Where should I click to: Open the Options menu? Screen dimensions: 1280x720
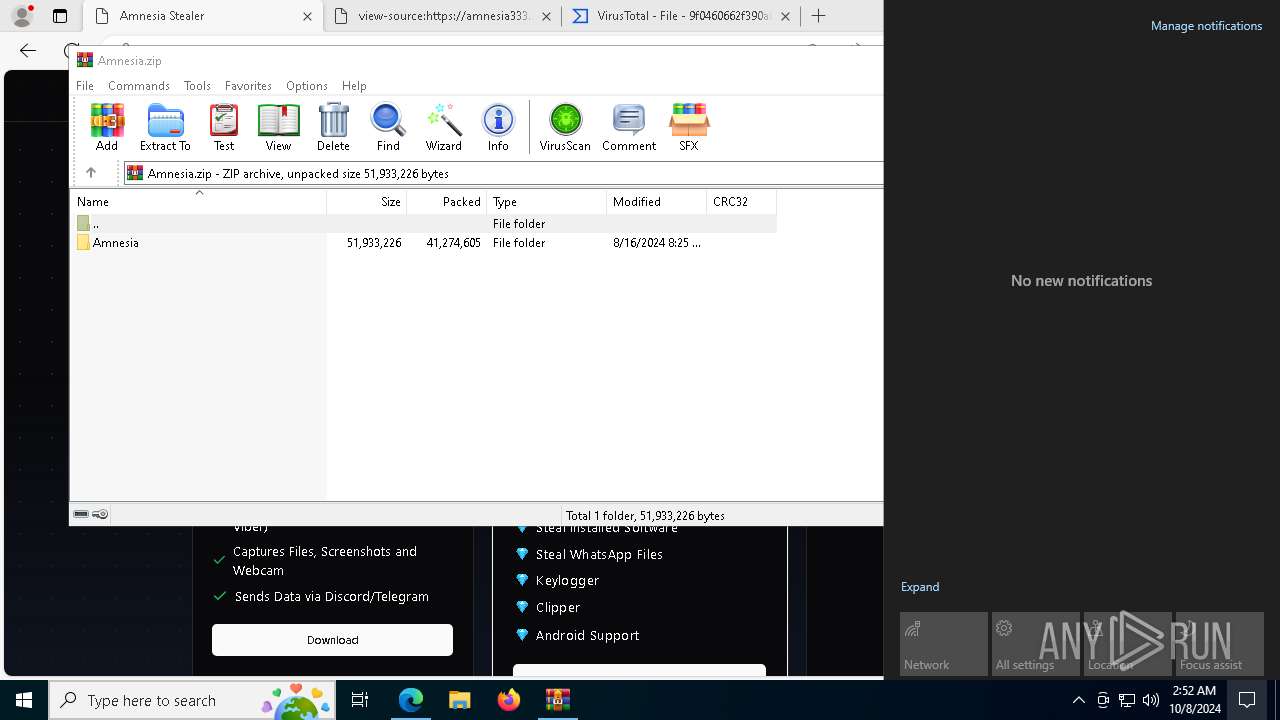click(x=306, y=86)
